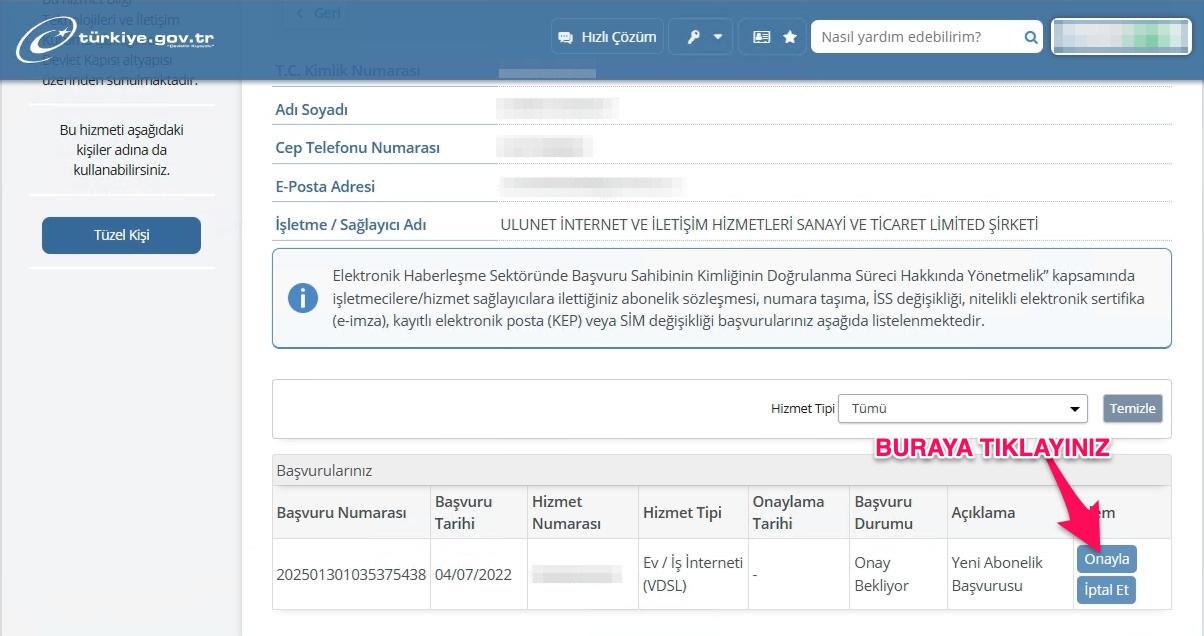Click the star favorites icon
Screen dimensions: 1204x636
click(790, 37)
